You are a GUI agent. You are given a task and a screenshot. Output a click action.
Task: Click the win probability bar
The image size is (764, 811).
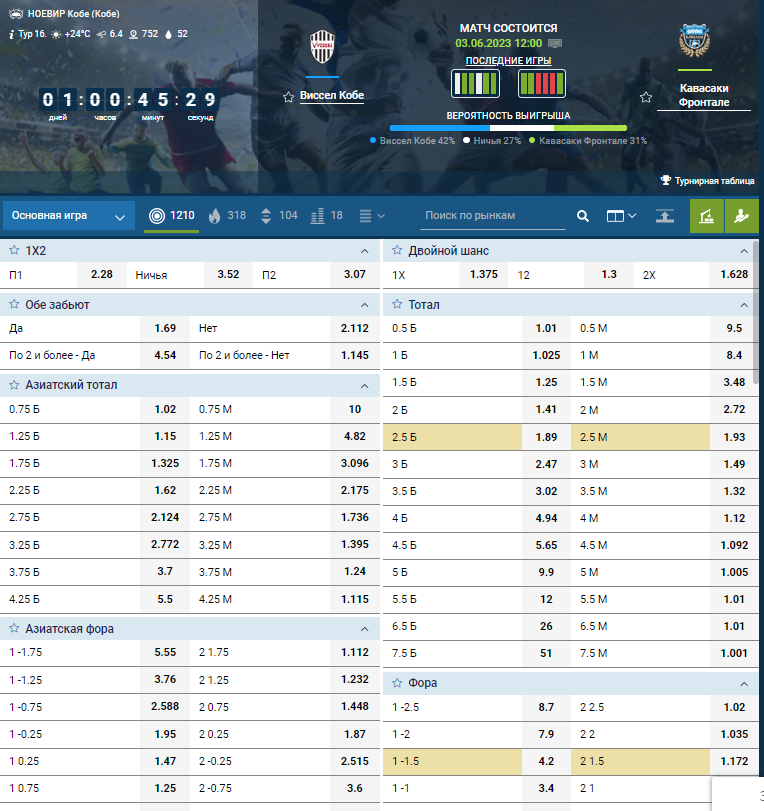point(508,128)
